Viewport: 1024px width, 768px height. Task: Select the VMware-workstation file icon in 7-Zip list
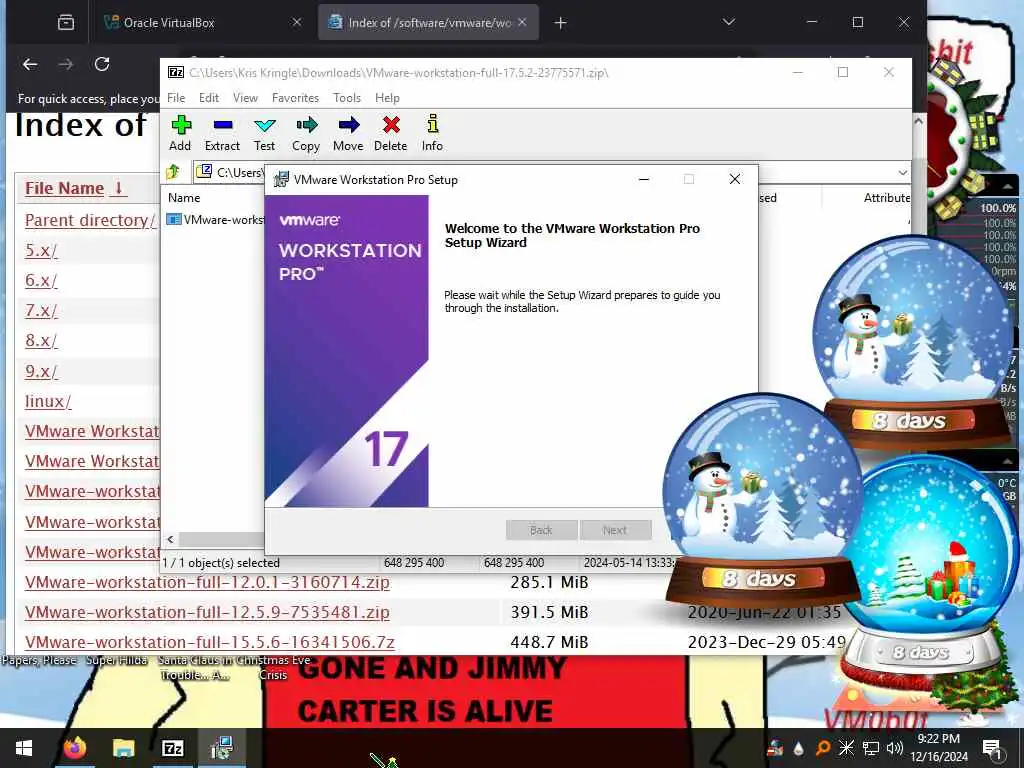pyautogui.click(x=174, y=219)
